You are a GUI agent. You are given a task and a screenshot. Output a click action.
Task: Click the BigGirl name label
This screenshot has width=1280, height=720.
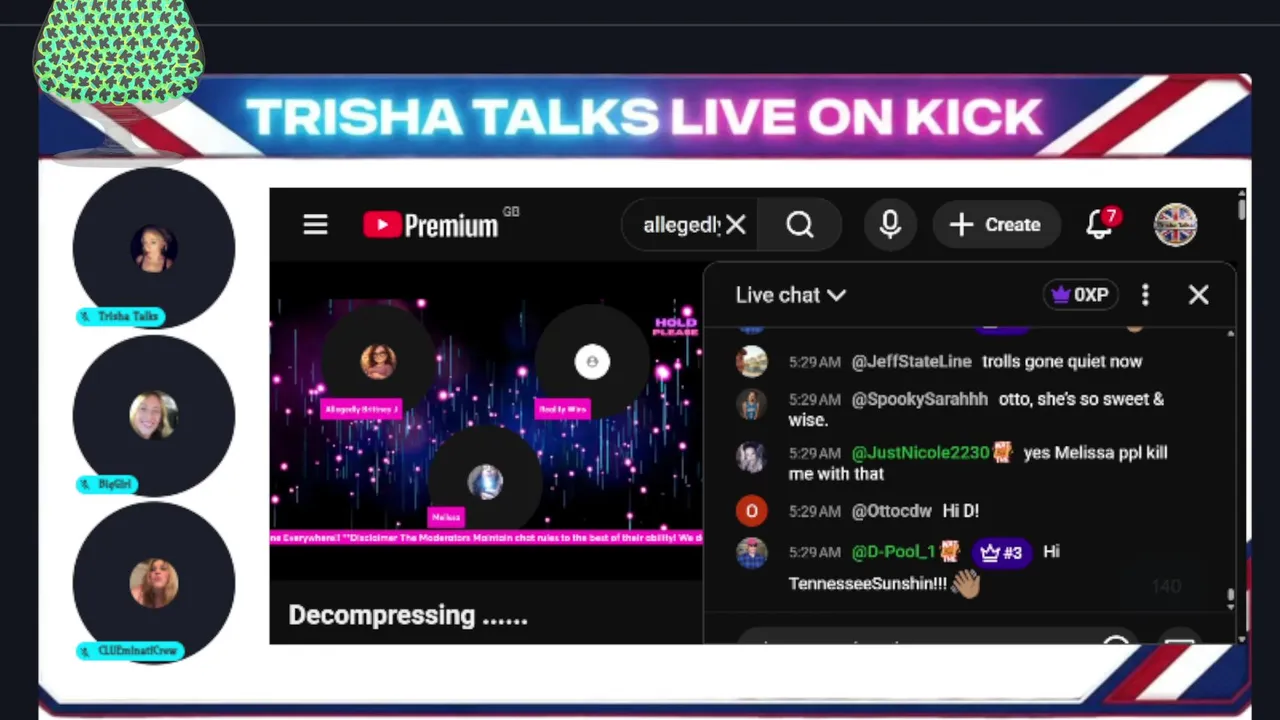click(107, 484)
